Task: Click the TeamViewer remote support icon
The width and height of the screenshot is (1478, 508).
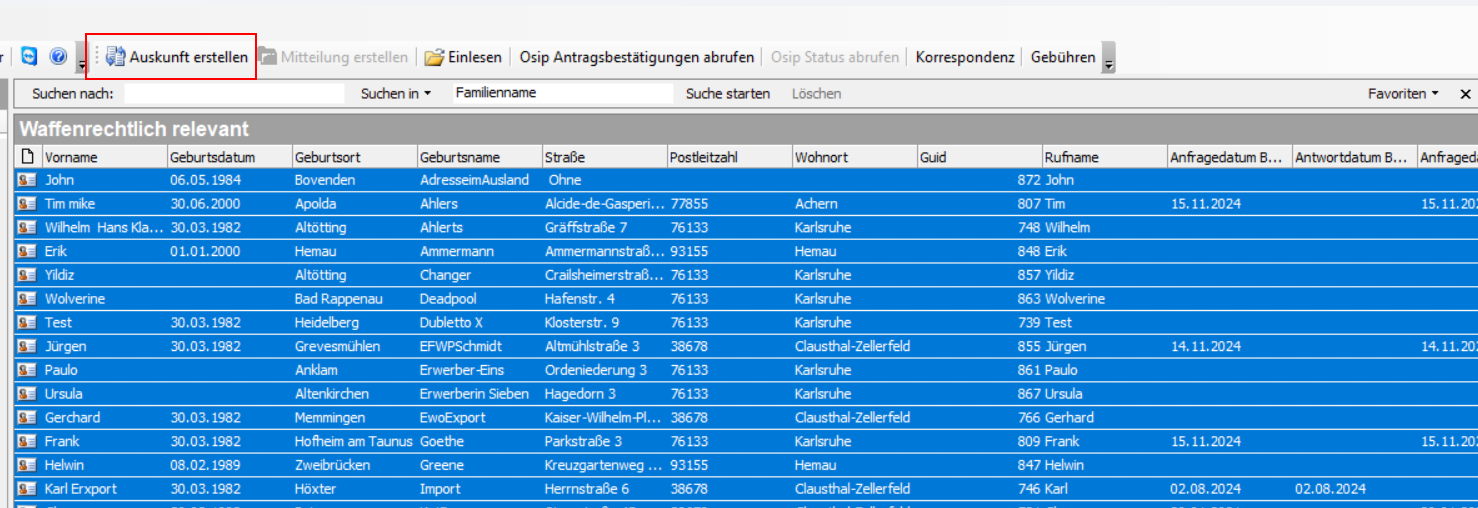Action: click(29, 57)
